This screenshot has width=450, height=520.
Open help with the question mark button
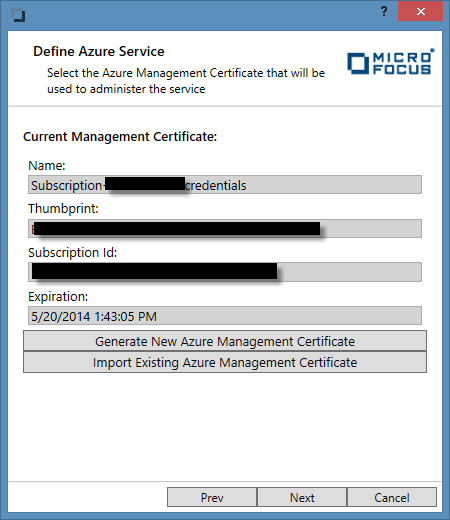(x=384, y=11)
